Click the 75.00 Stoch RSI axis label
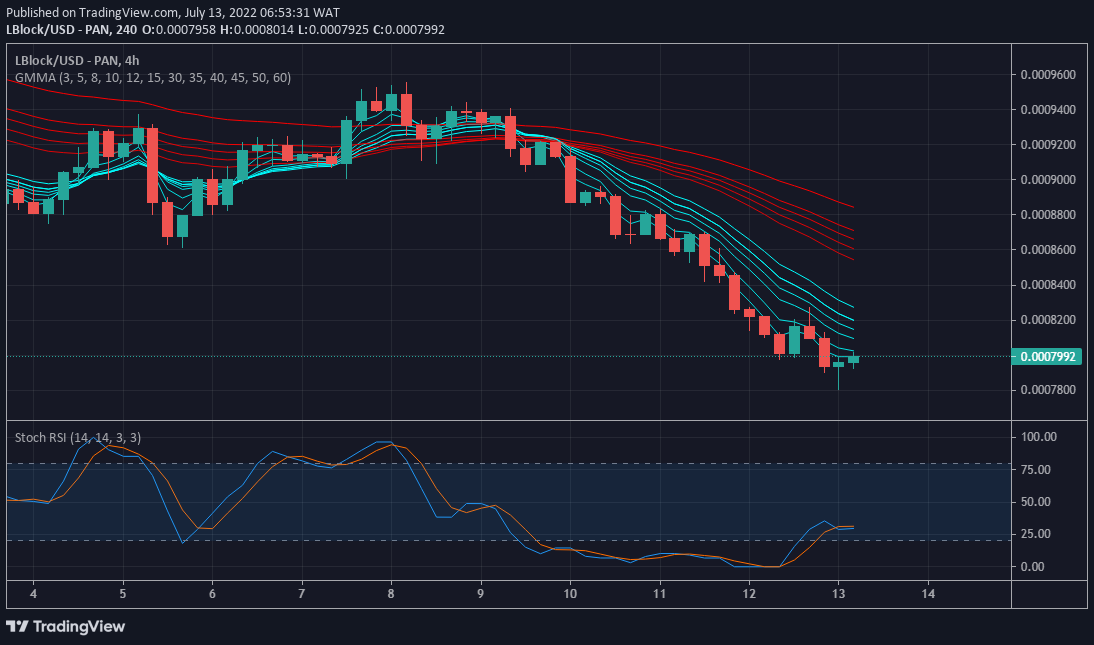 coord(1036,470)
